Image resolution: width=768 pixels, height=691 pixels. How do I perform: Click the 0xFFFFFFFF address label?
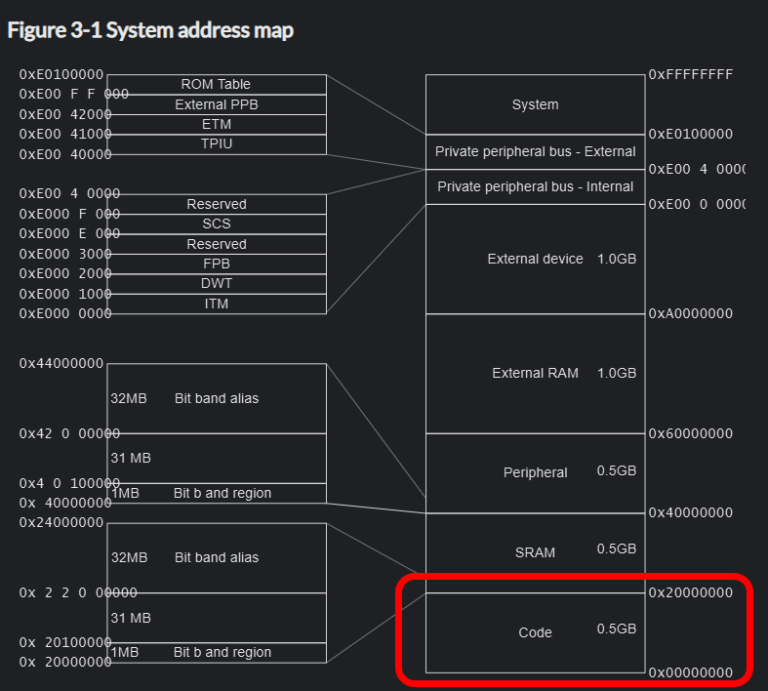coord(690,74)
